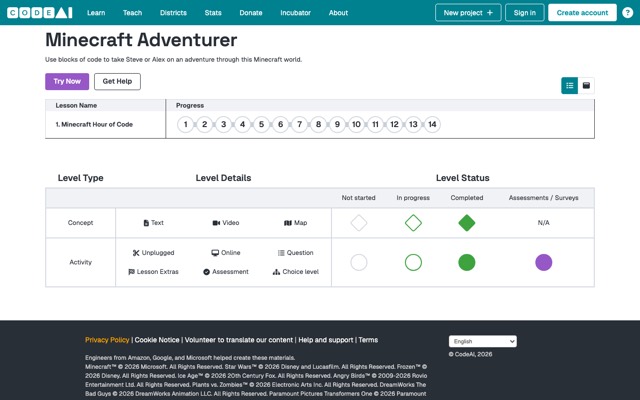Open the English language dropdown
Viewport: 640px width, 400px height.
[x=483, y=341]
